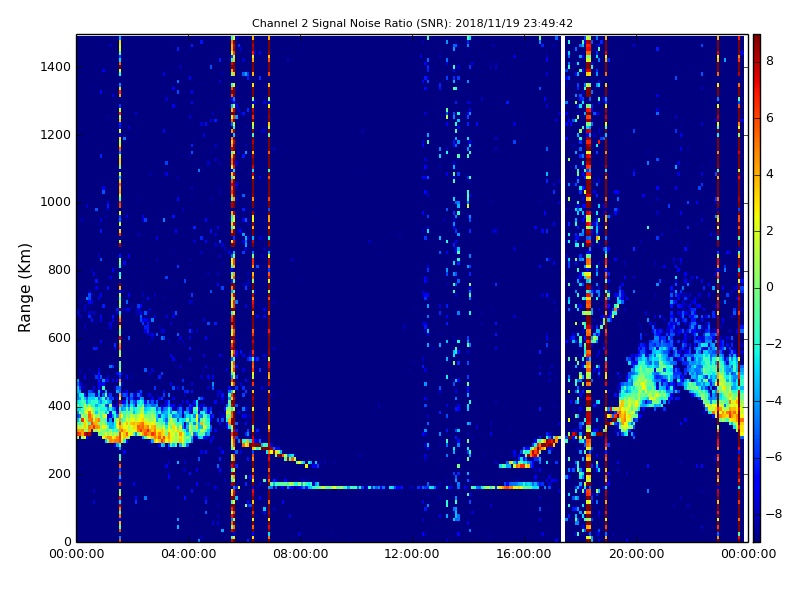Image resolution: width=800 pixels, height=600 pixels.
Task: Click the dark red top of the colorbar
Action: pos(757,43)
